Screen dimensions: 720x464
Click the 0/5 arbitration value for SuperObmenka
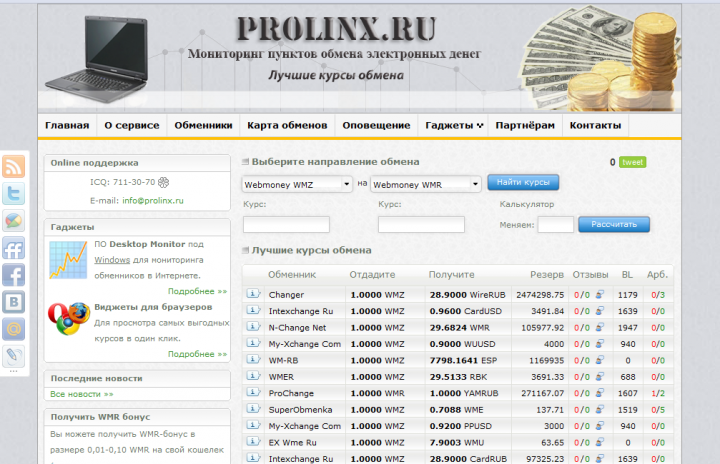[x=658, y=410]
